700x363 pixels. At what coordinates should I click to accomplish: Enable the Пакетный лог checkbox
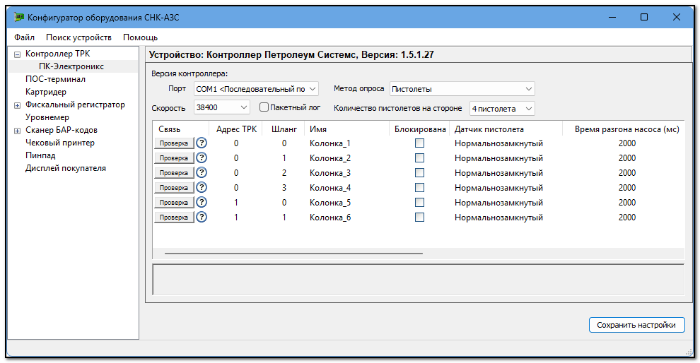[x=264, y=107]
